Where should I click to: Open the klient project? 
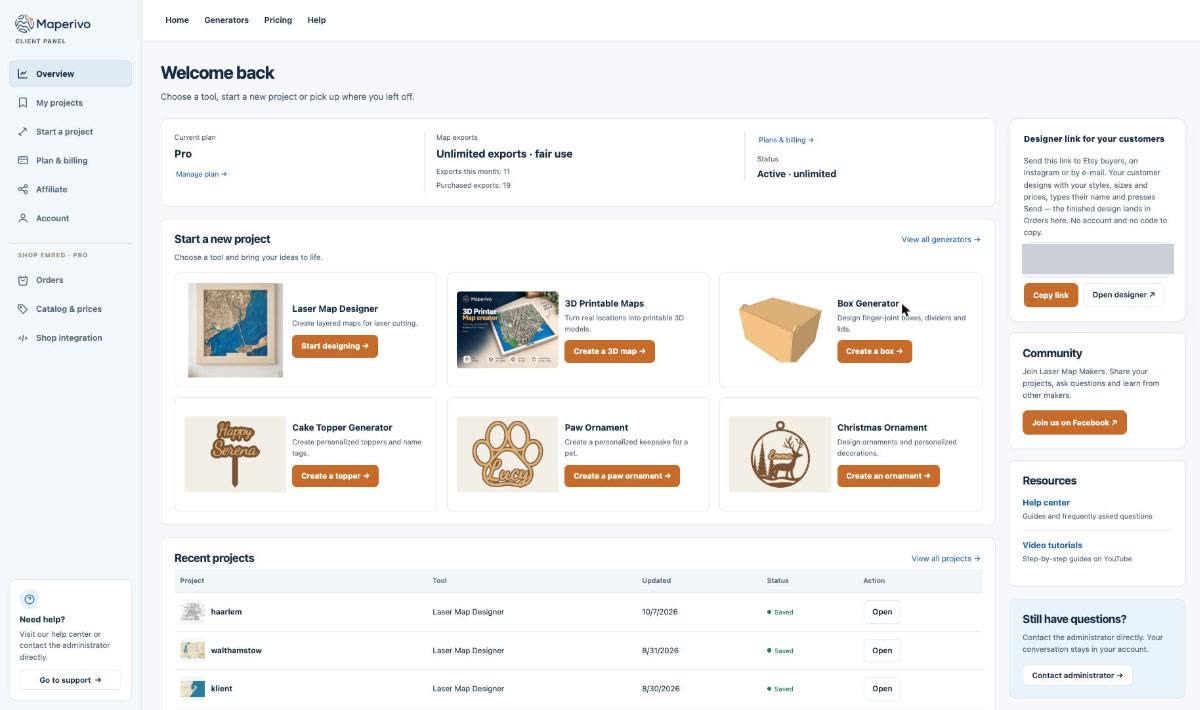pos(882,689)
